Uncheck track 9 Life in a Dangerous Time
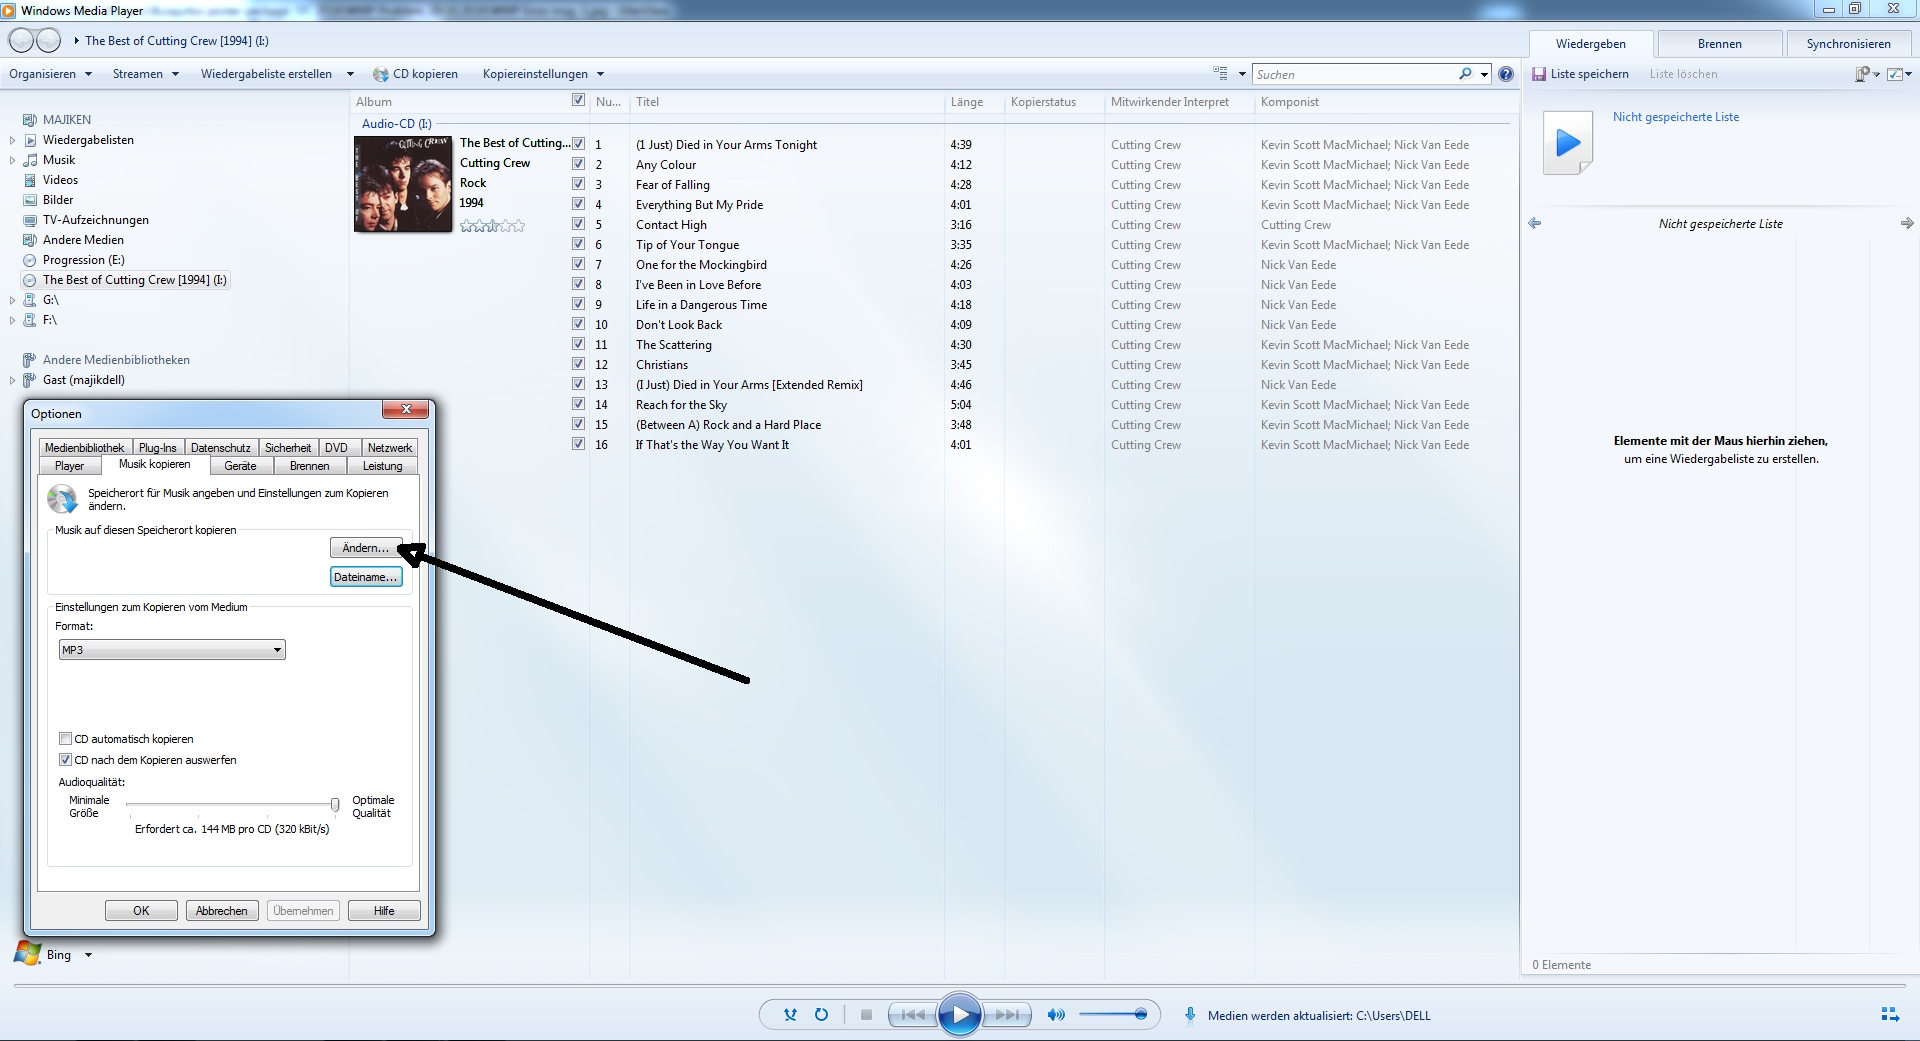Viewport: 1920px width, 1041px height. (x=578, y=304)
